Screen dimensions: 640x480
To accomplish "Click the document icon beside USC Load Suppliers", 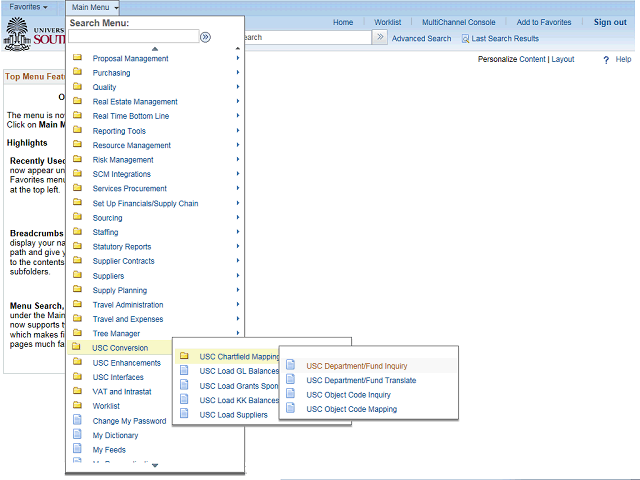I will [184, 414].
